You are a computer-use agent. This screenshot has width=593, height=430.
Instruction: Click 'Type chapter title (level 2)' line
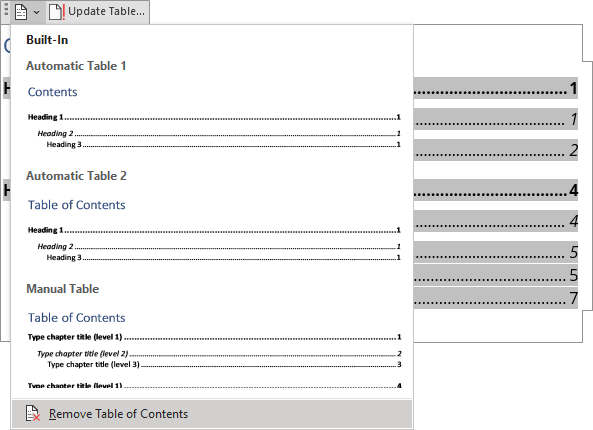219,354
